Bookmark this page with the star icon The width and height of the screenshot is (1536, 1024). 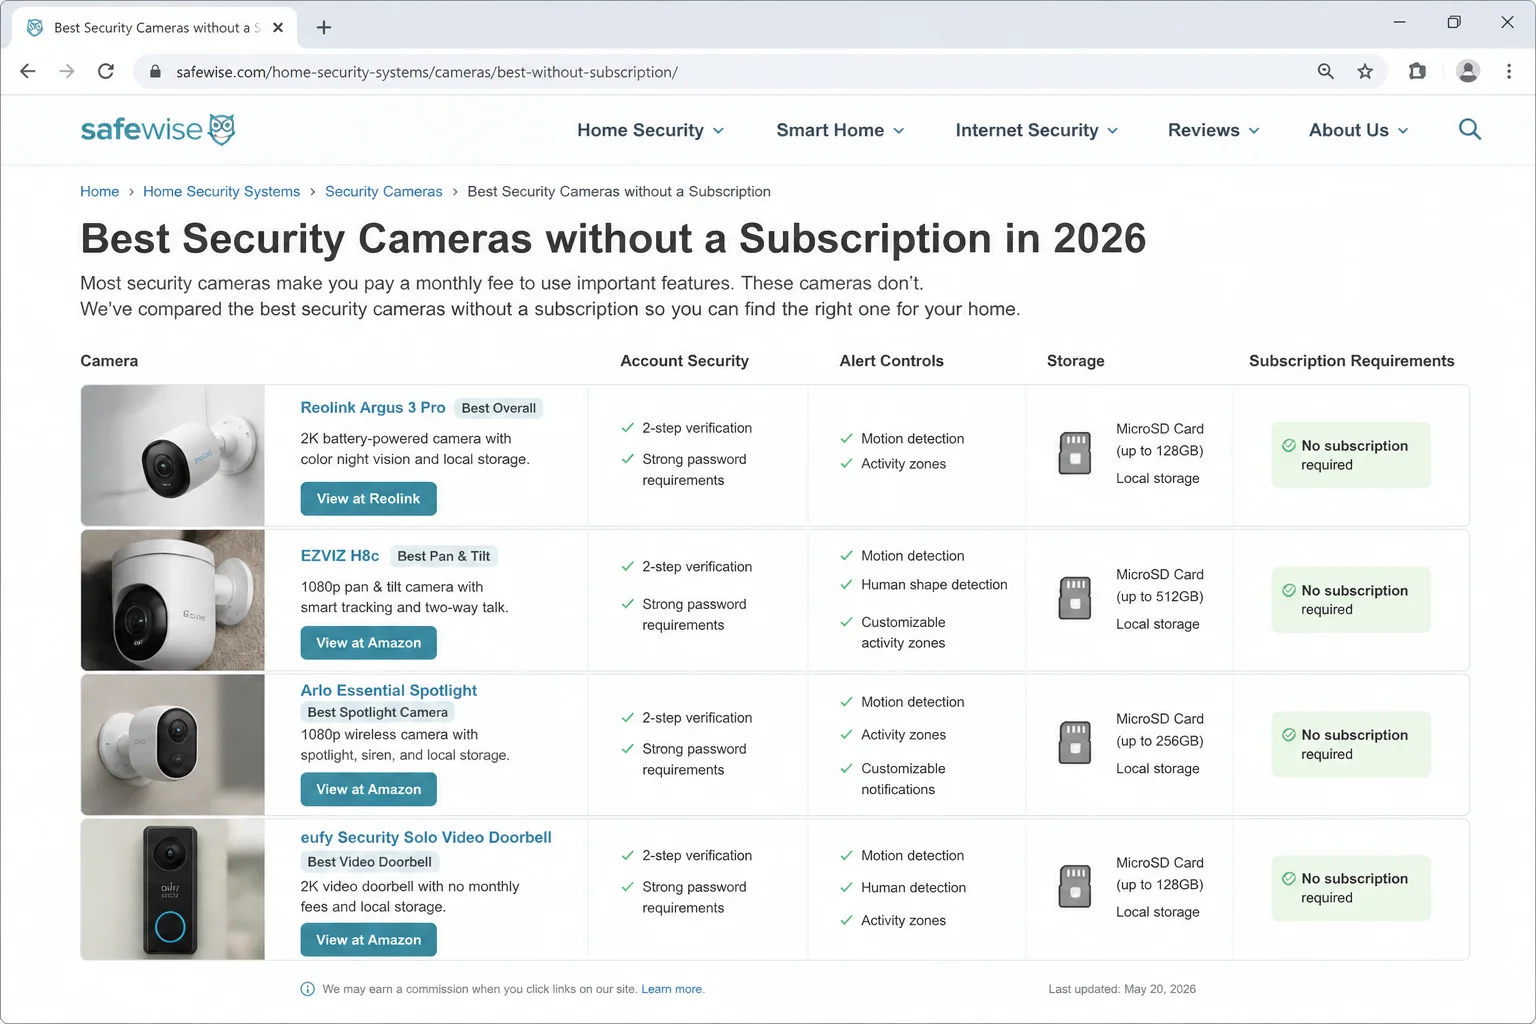pyautogui.click(x=1365, y=72)
